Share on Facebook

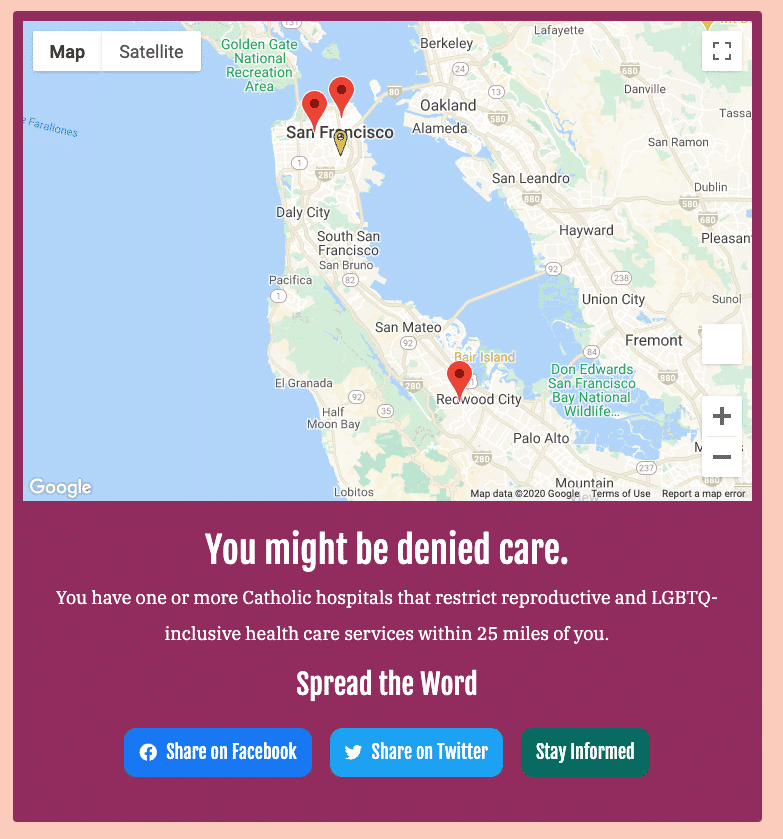click(218, 752)
